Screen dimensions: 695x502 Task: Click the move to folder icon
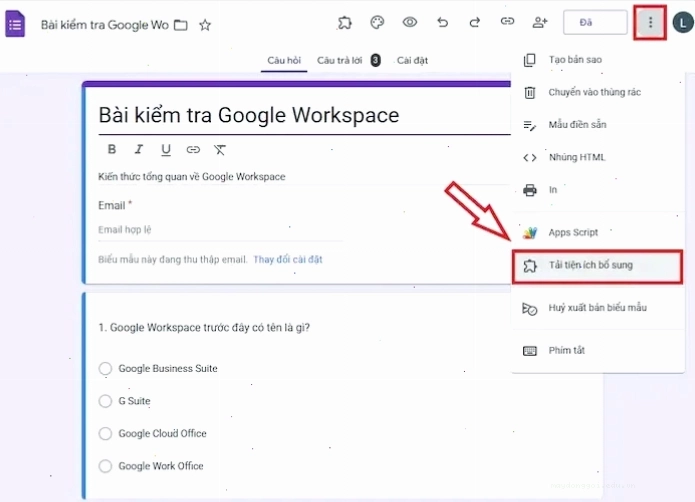(x=180, y=25)
